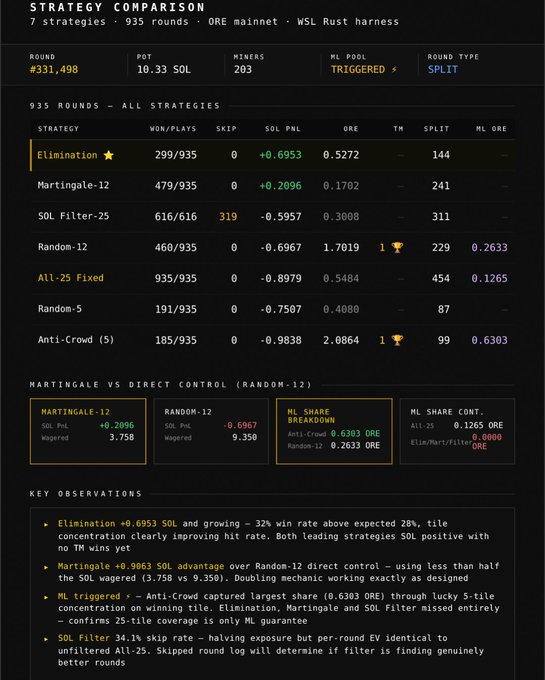Screen dimensions: 545x680
Task: Click 'Martingale +0.9063 SOL advantage' observation heading
Action: (x=141, y=566)
